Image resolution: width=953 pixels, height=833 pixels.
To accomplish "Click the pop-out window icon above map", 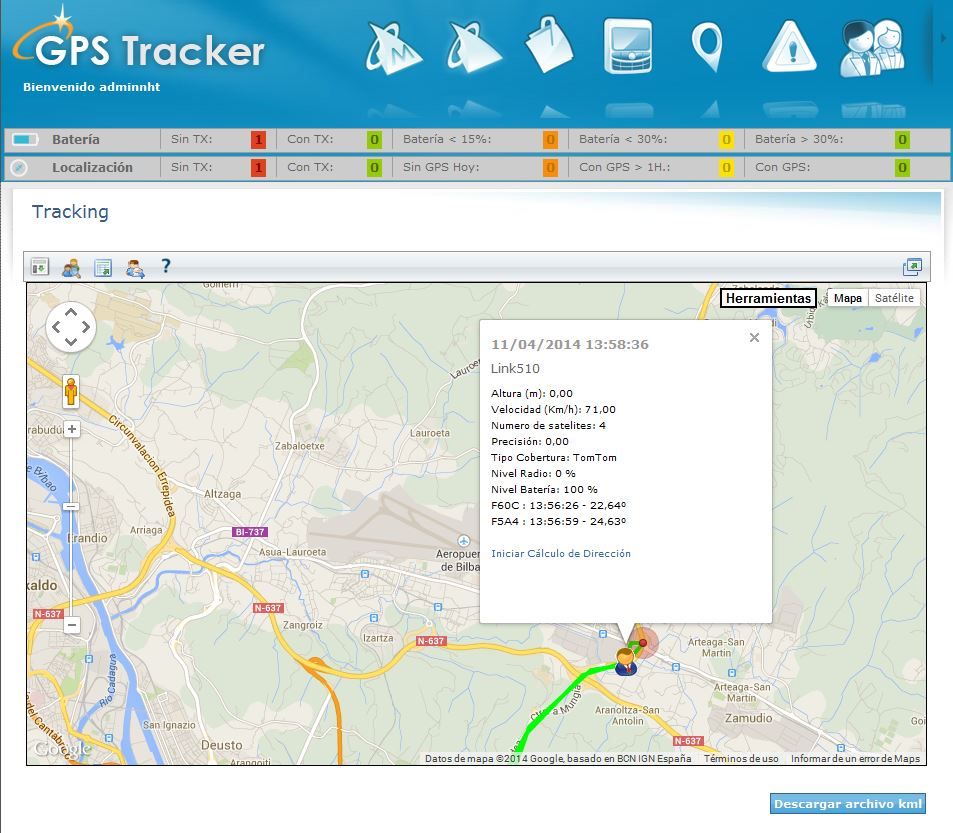I will (911, 267).
